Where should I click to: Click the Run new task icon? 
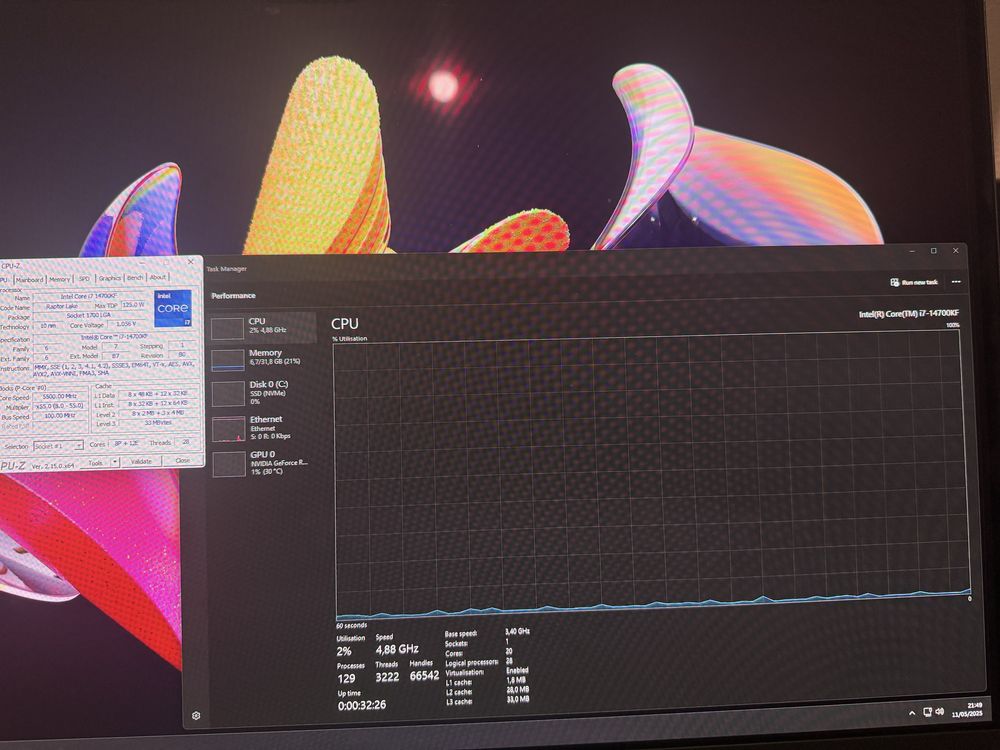895,282
